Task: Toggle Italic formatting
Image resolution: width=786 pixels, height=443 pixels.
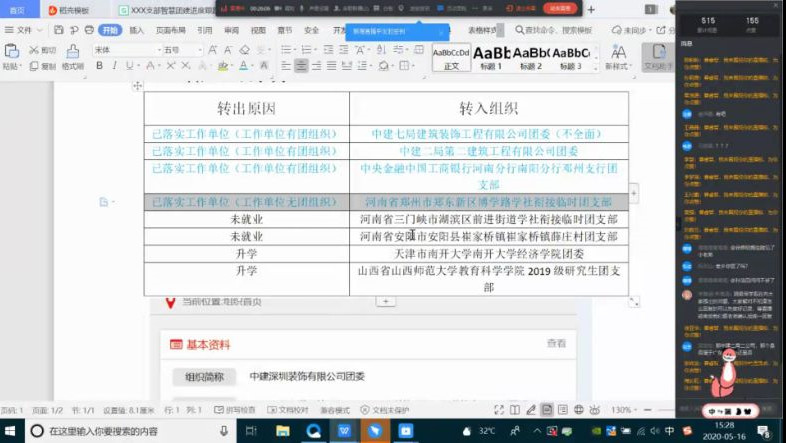Action: point(114,66)
